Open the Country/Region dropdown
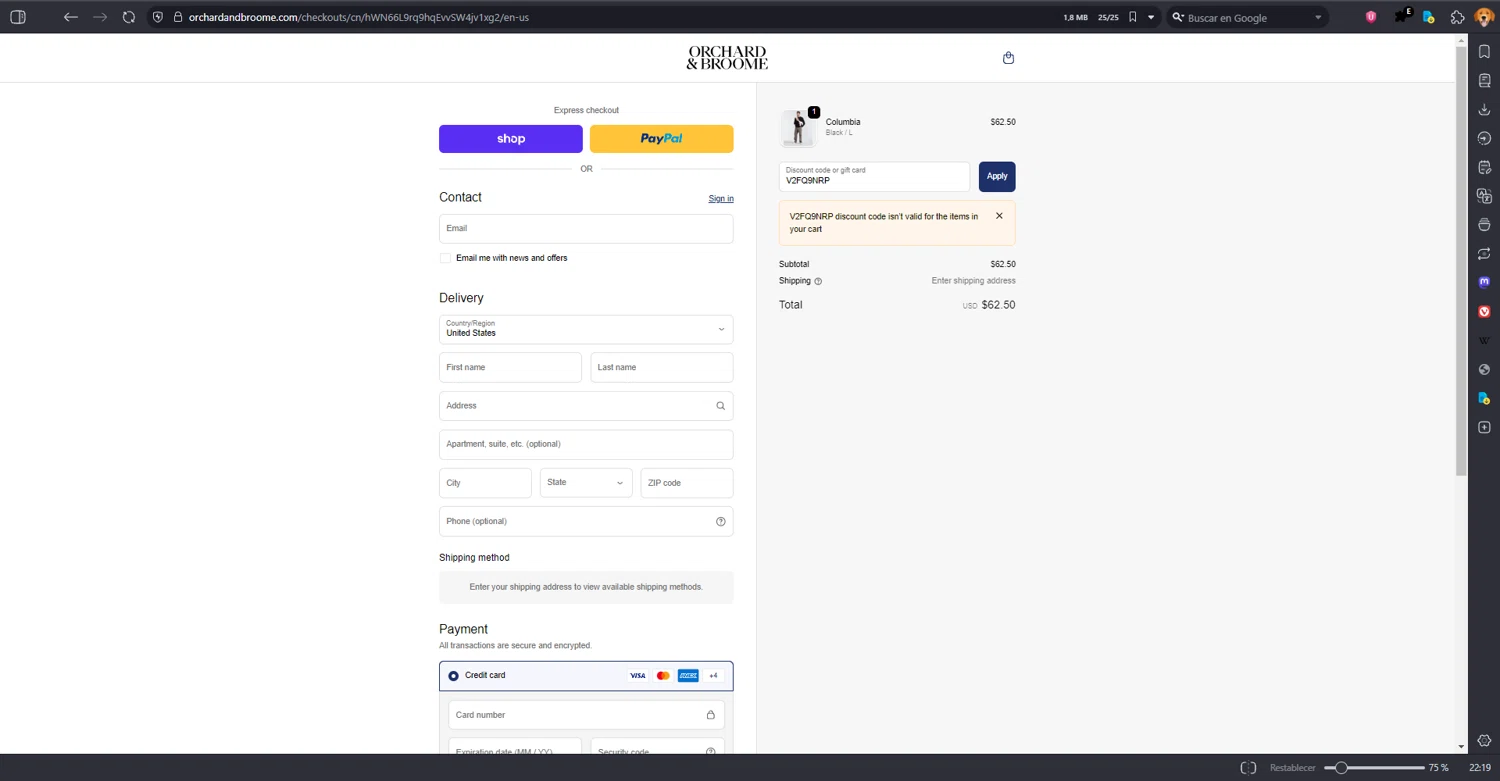 tap(586, 329)
